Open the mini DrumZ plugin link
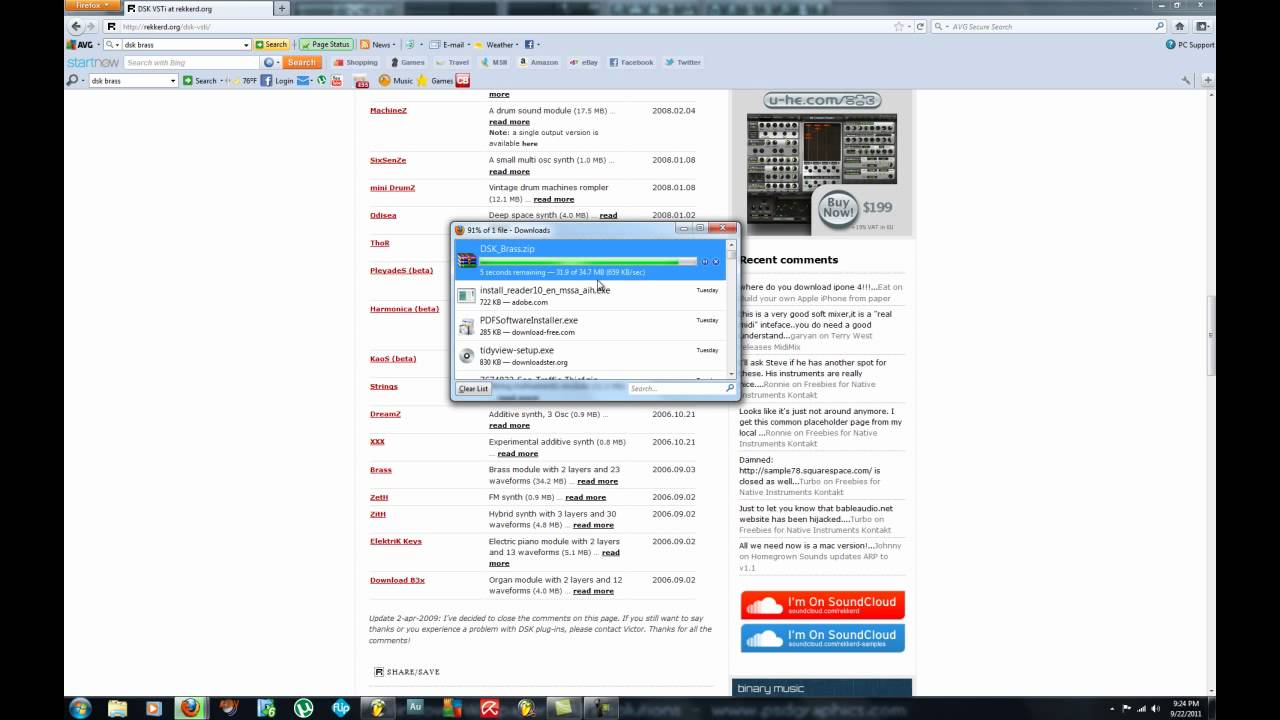The height and width of the screenshot is (720, 1280). click(x=392, y=187)
